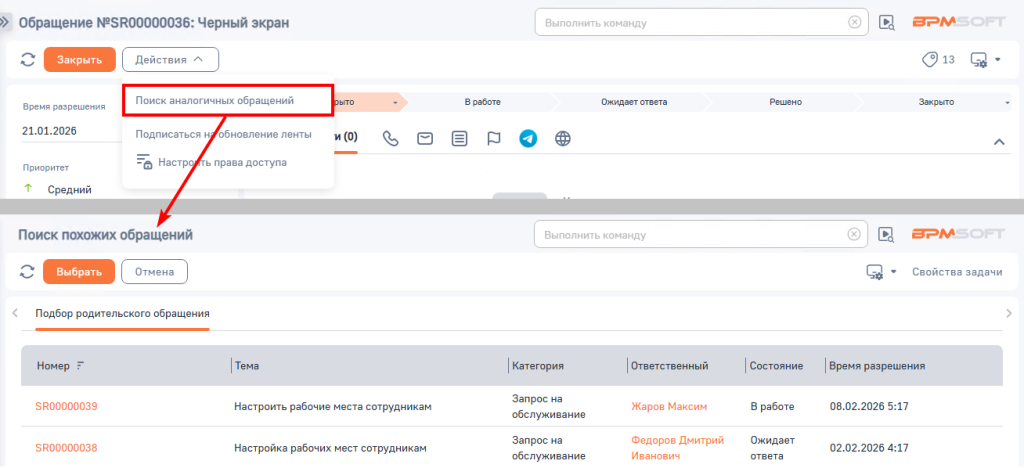
Task: Select the notes list channel icon
Action: (x=460, y=138)
